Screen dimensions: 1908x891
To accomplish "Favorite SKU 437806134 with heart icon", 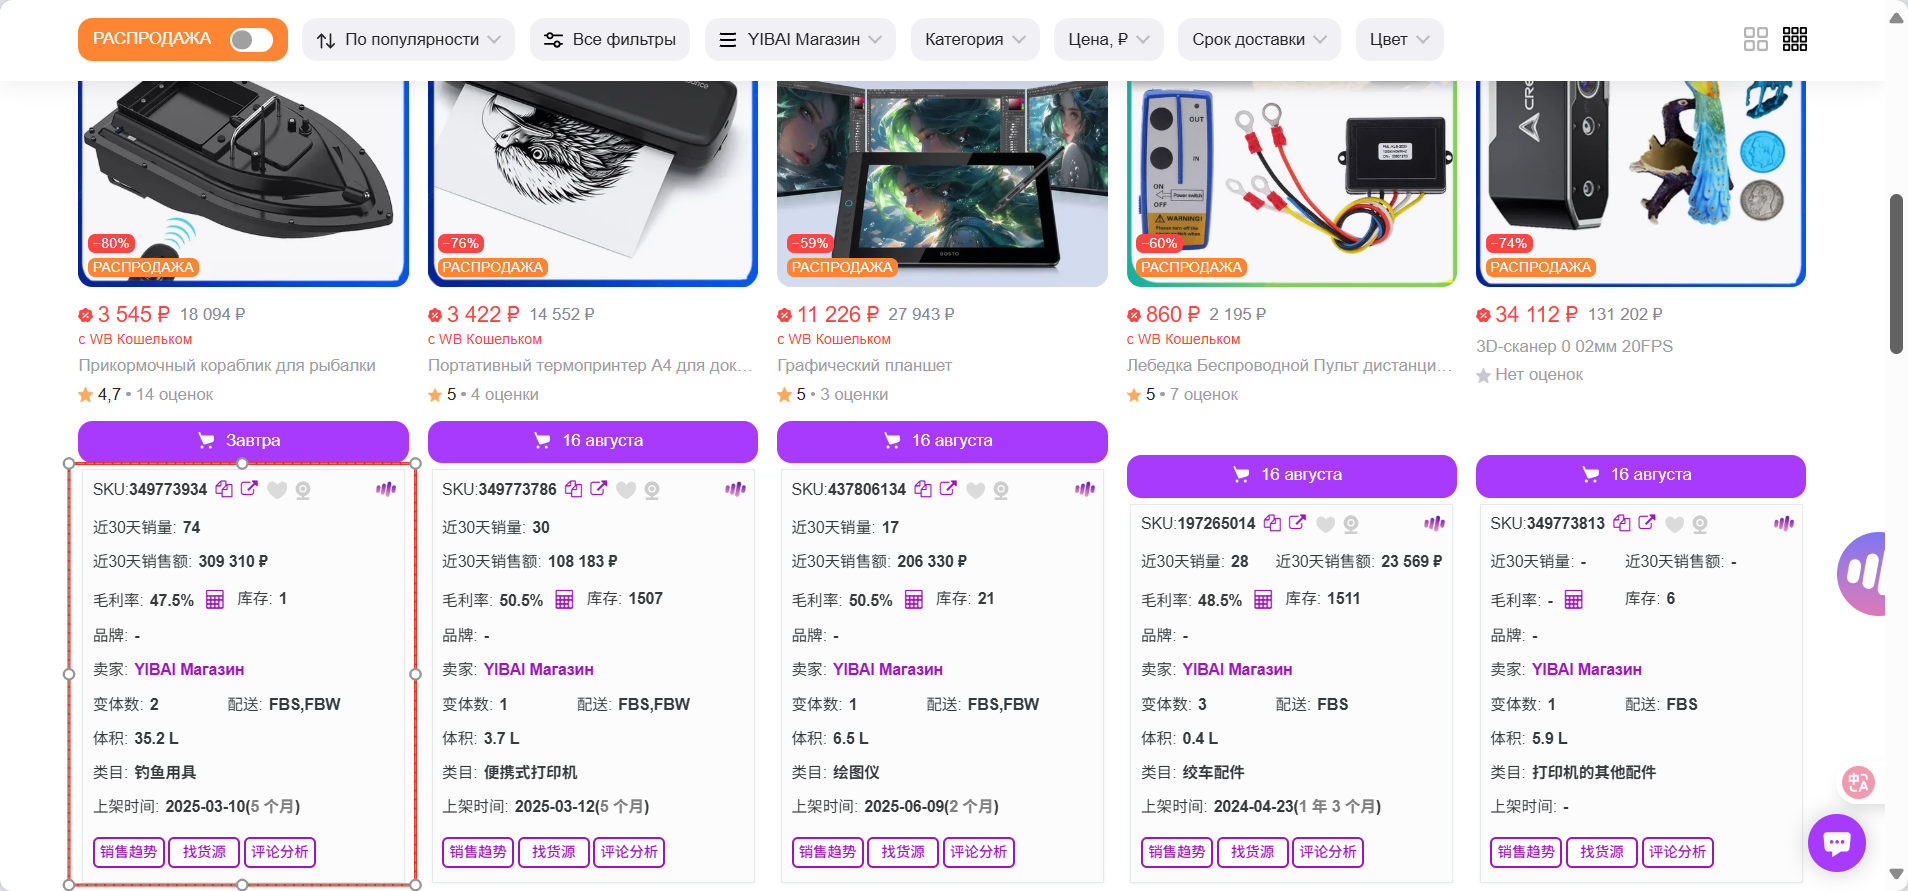I will click(x=976, y=490).
